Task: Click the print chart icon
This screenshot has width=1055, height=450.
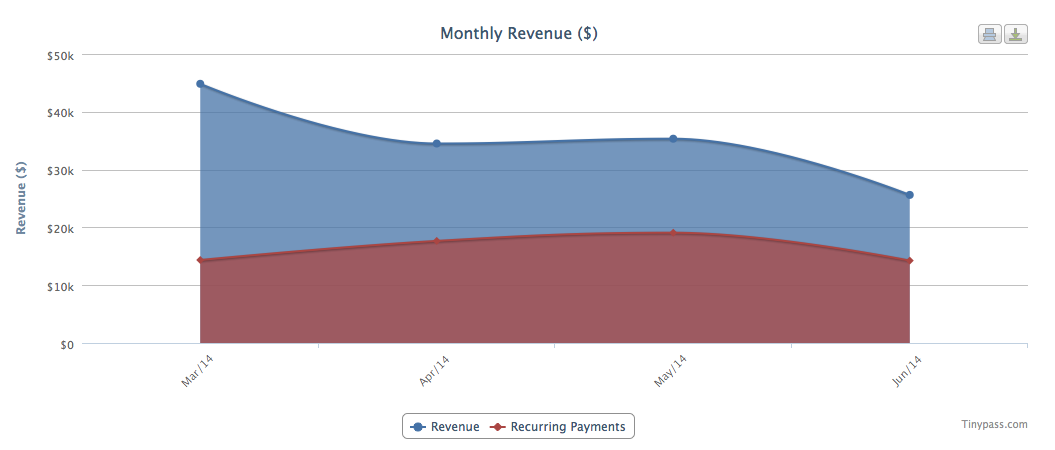Action: click(x=989, y=35)
